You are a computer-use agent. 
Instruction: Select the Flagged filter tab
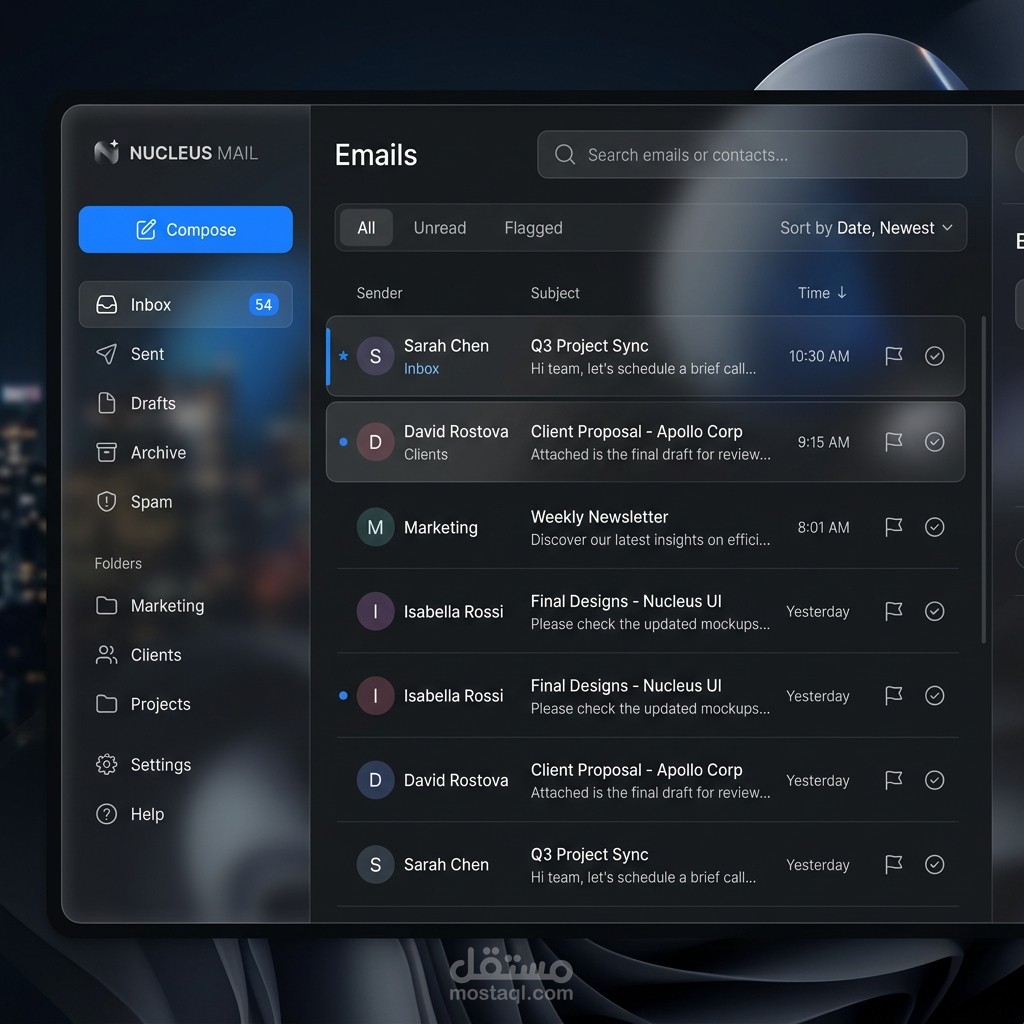(x=533, y=228)
